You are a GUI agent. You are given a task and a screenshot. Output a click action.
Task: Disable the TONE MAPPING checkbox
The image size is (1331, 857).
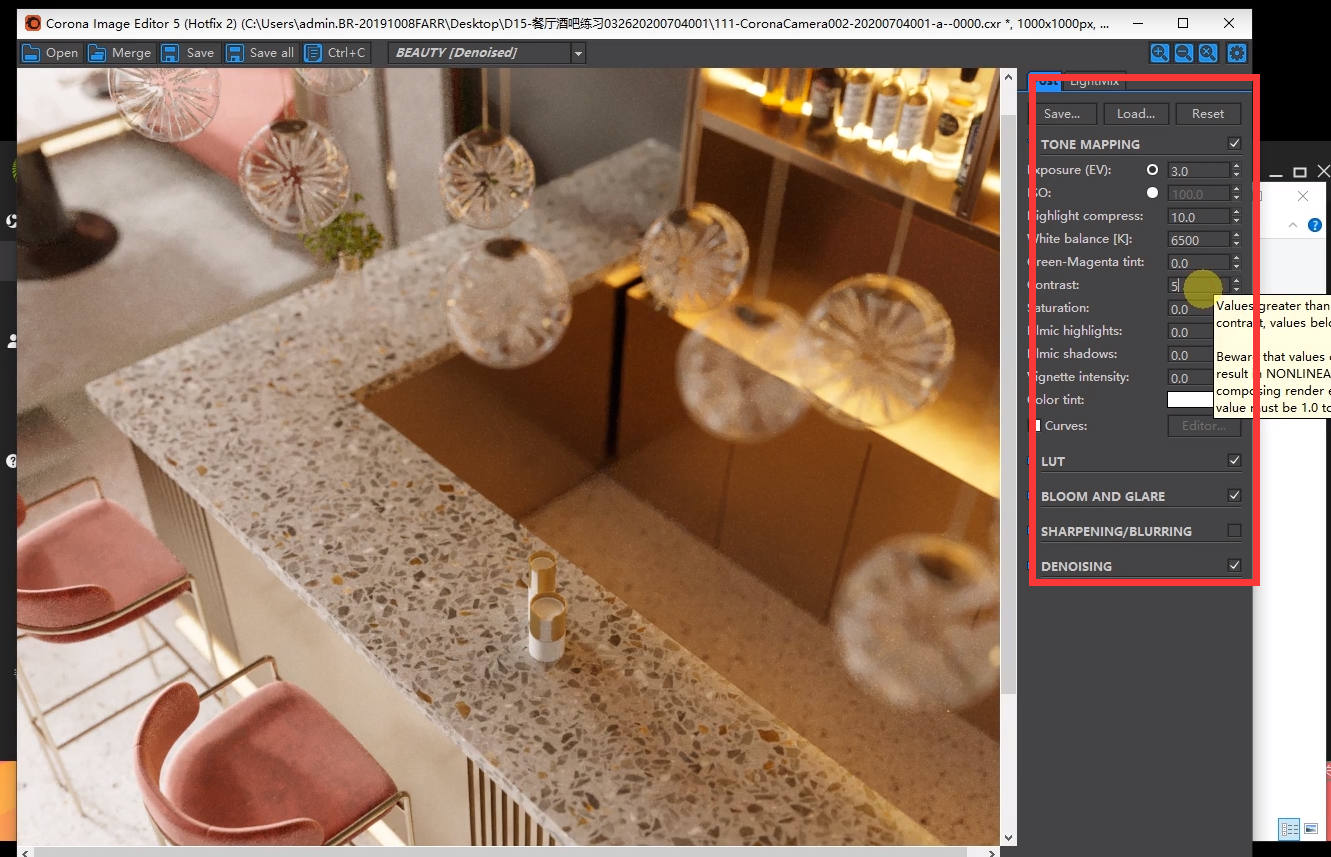click(1234, 144)
